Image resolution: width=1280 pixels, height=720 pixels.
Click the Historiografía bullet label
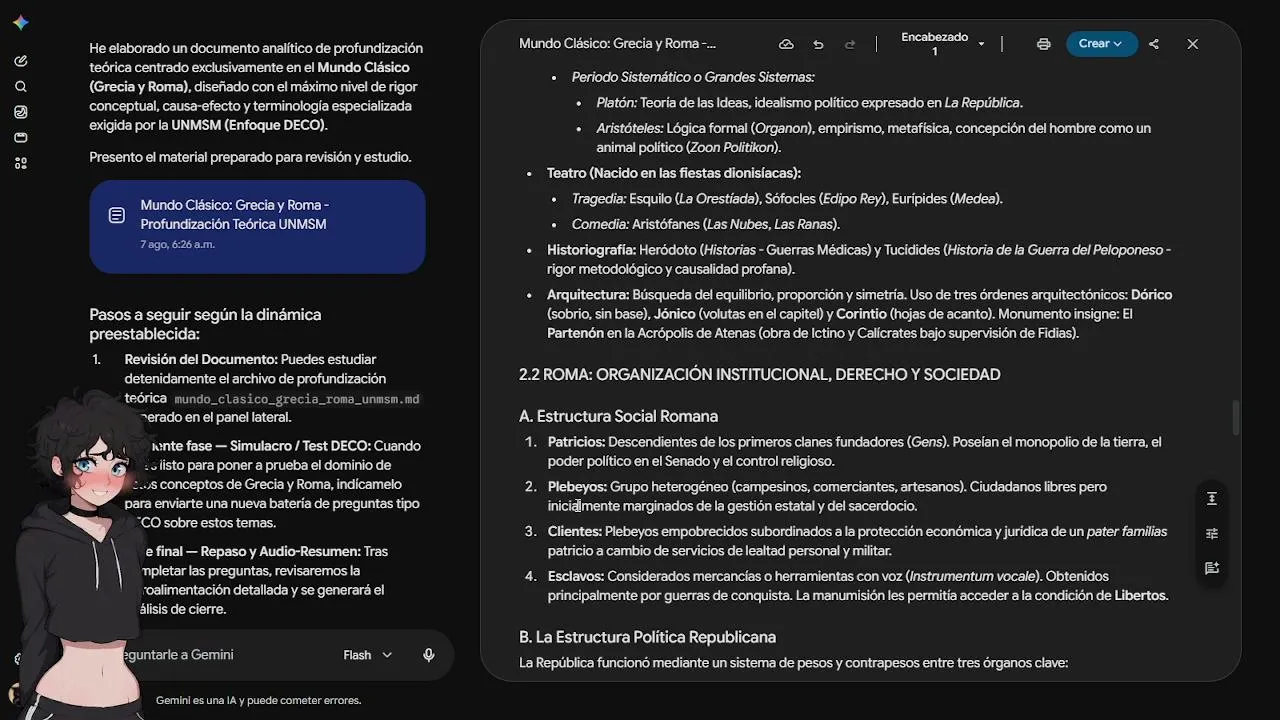591,250
